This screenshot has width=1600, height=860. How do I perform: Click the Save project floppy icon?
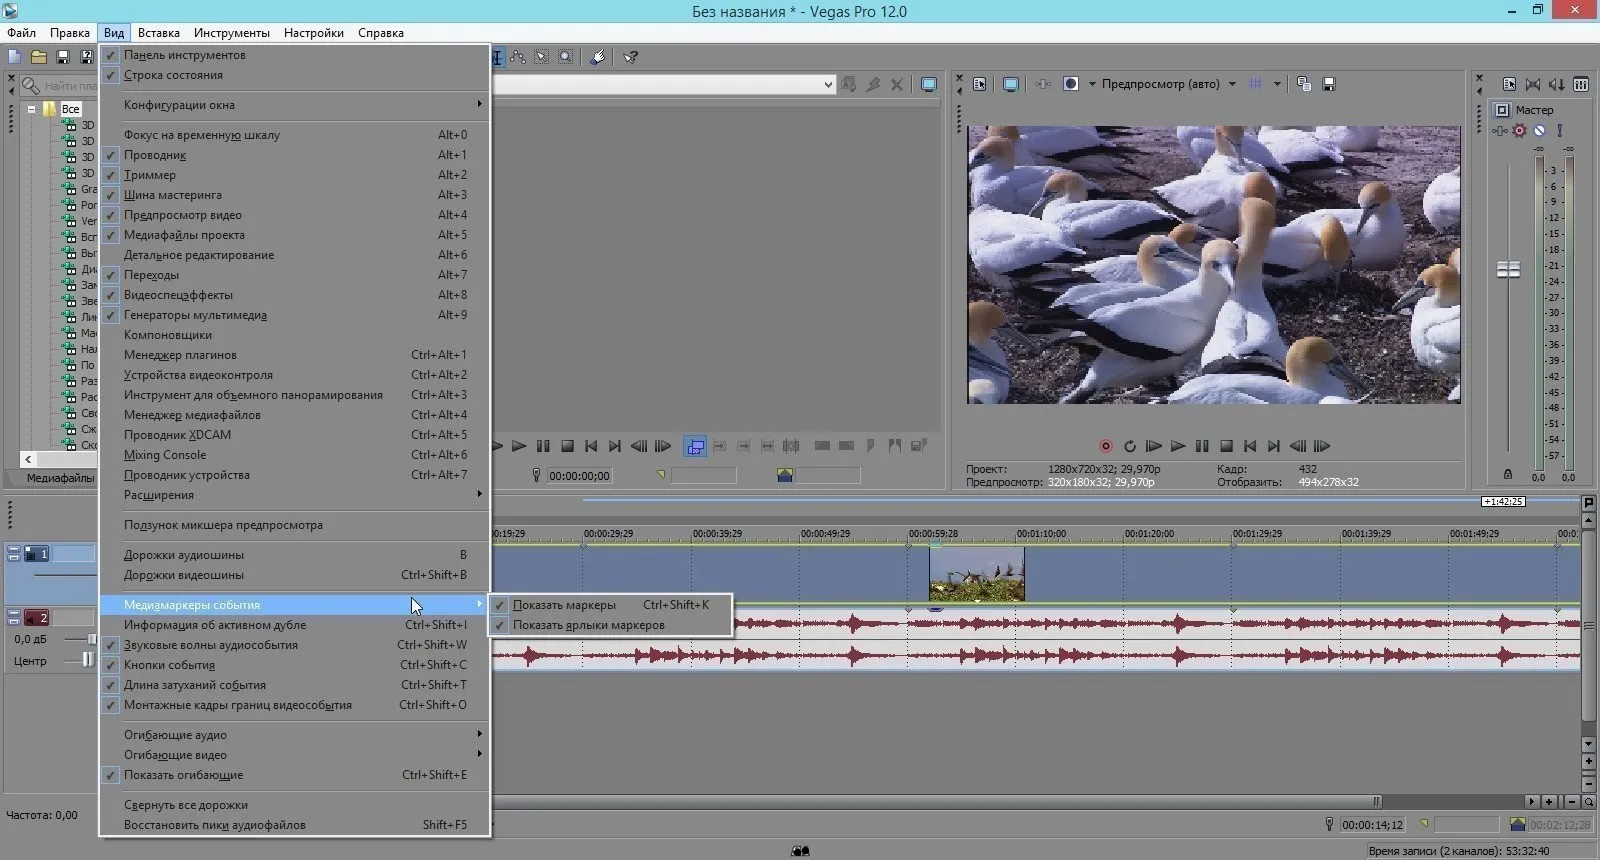tap(62, 57)
